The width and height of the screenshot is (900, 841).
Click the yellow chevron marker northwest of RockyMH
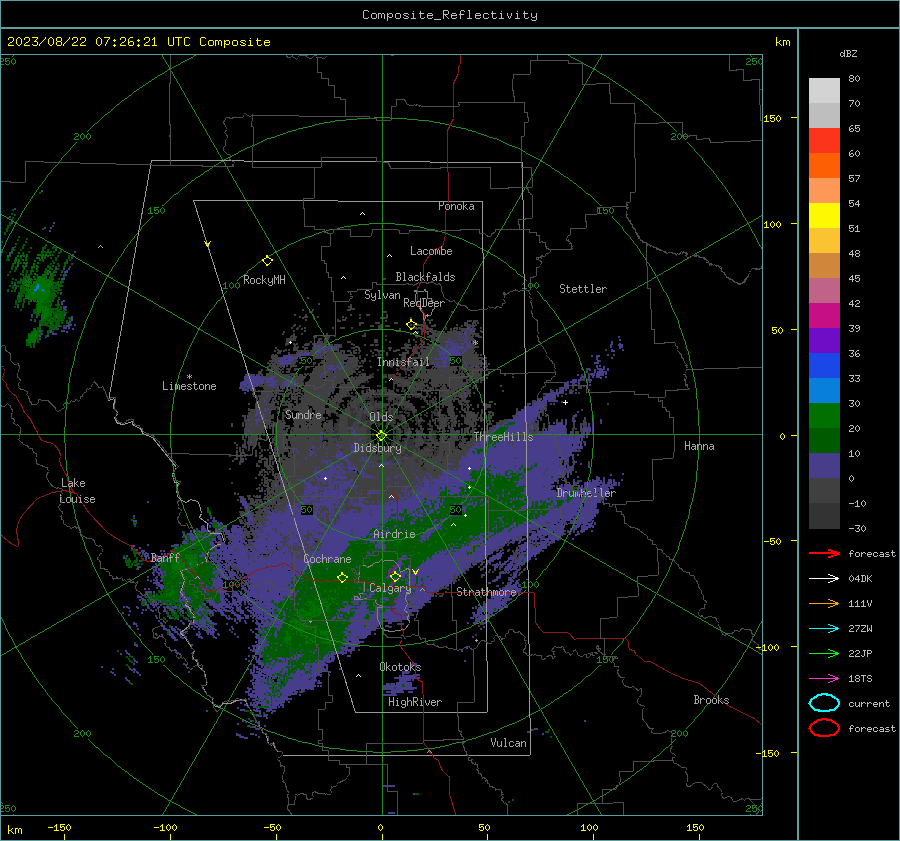pyautogui.click(x=208, y=244)
